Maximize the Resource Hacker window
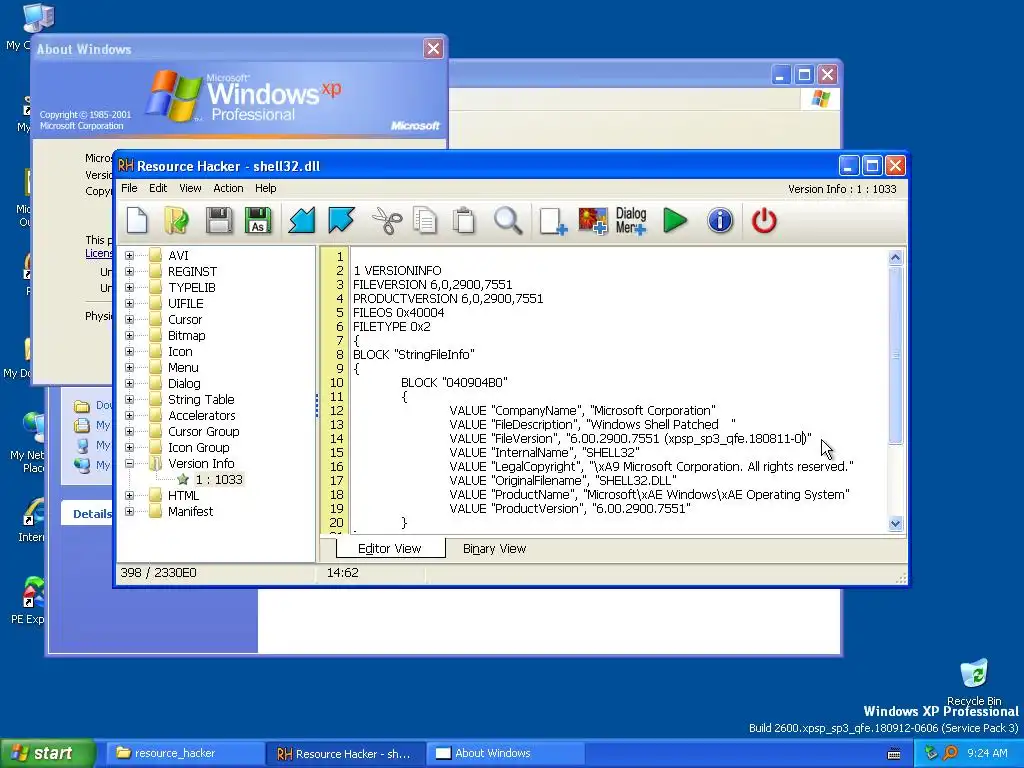This screenshot has width=1024, height=768. click(x=871, y=166)
